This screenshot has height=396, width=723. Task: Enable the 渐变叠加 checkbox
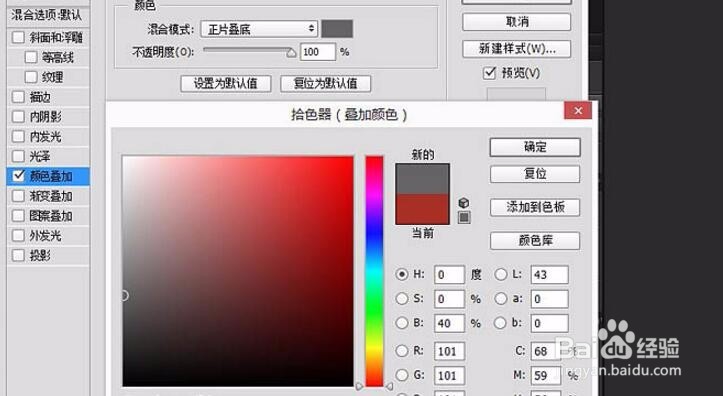(18, 196)
